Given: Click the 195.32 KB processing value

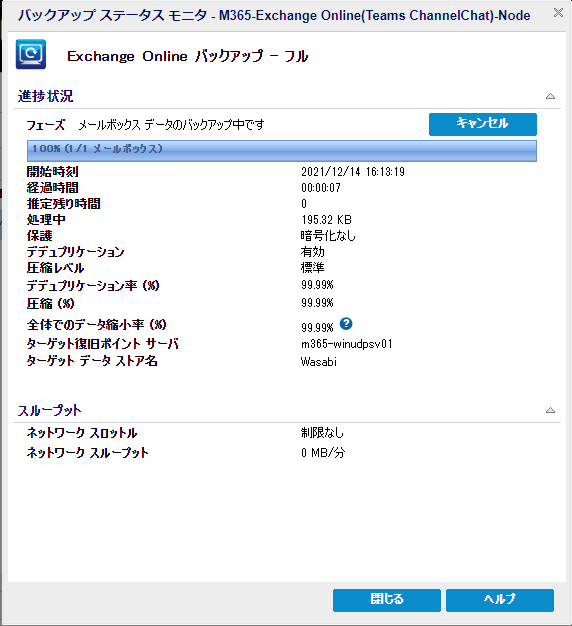Looking at the screenshot, I should coord(326,220).
